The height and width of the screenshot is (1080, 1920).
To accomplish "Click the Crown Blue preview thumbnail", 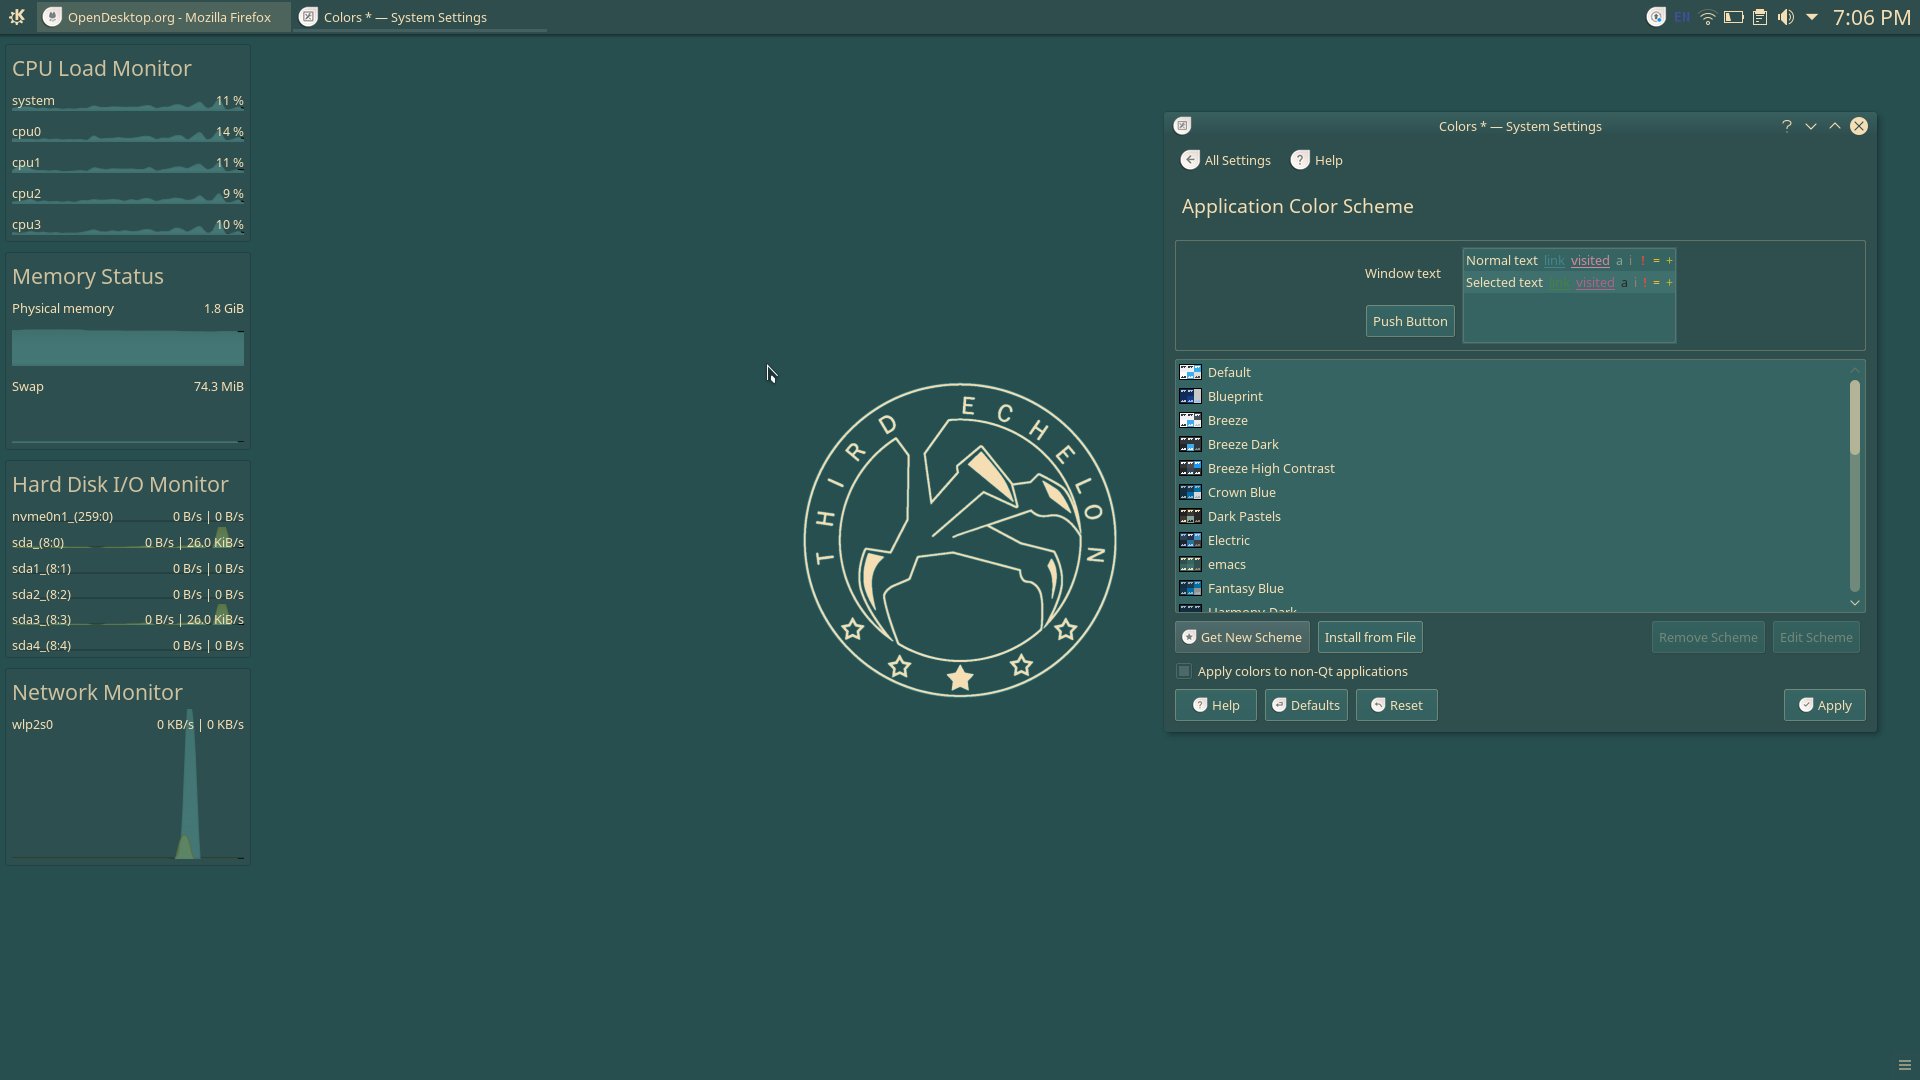I will coord(1190,492).
